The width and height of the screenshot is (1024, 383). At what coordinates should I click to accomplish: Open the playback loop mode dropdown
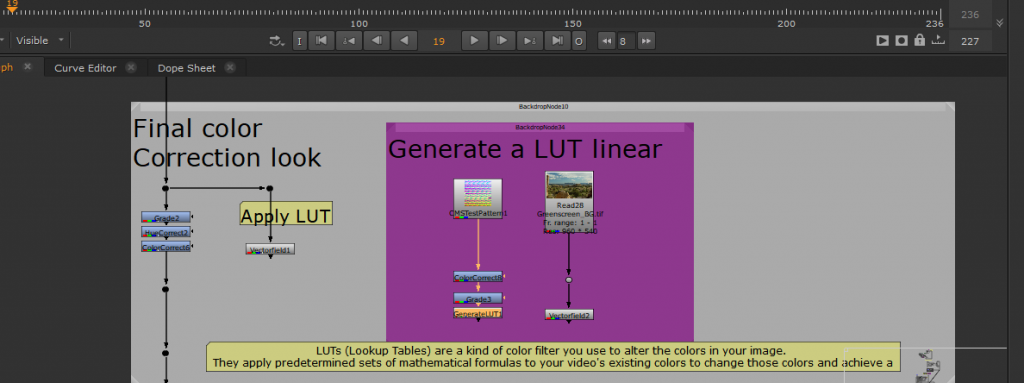[277, 41]
